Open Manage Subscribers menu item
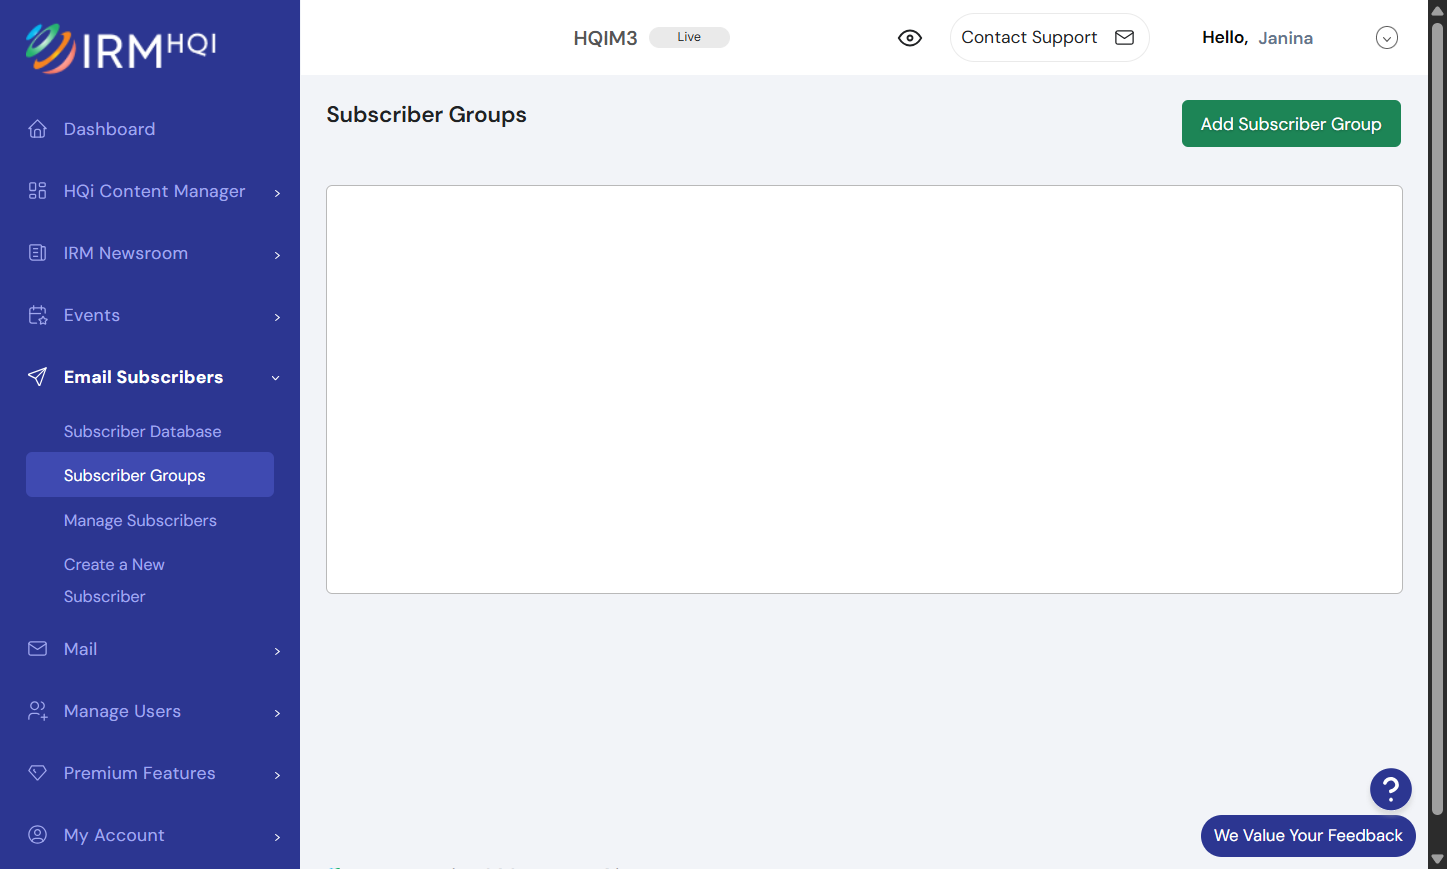The height and width of the screenshot is (869, 1447). tap(140, 520)
